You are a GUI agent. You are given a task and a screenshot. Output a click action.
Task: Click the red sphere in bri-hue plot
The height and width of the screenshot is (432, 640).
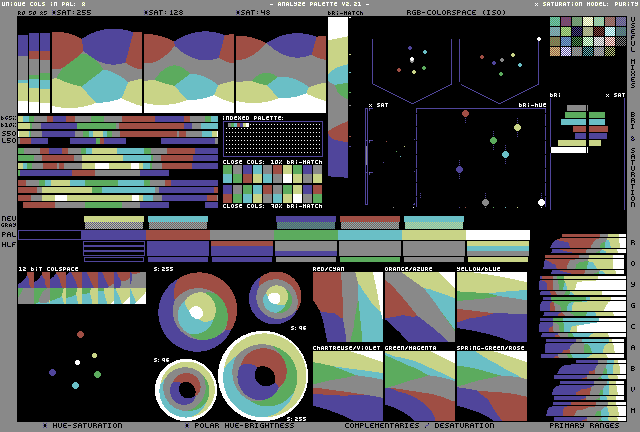(x=465, y=114)
